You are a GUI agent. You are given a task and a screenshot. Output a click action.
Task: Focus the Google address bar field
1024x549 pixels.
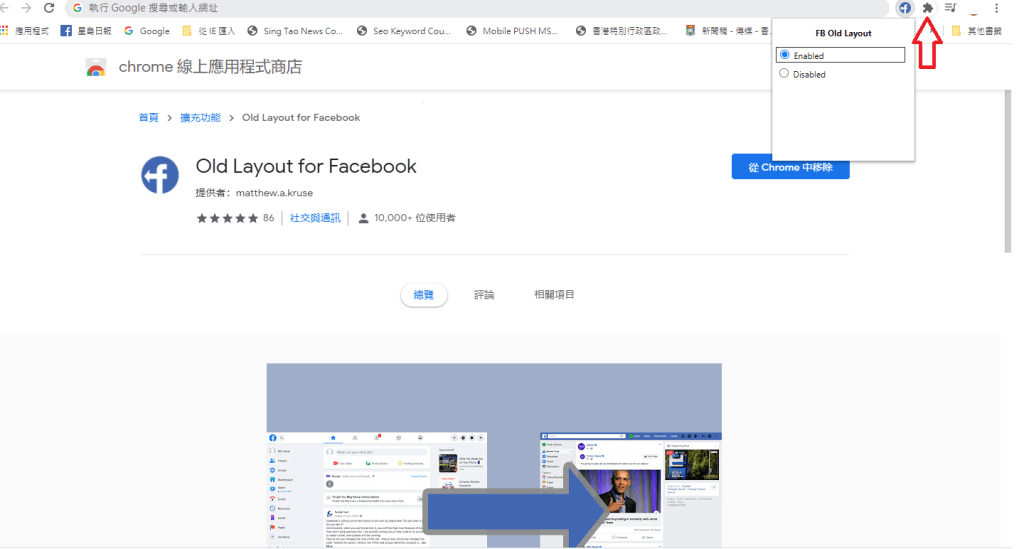[x=477, y=8]
